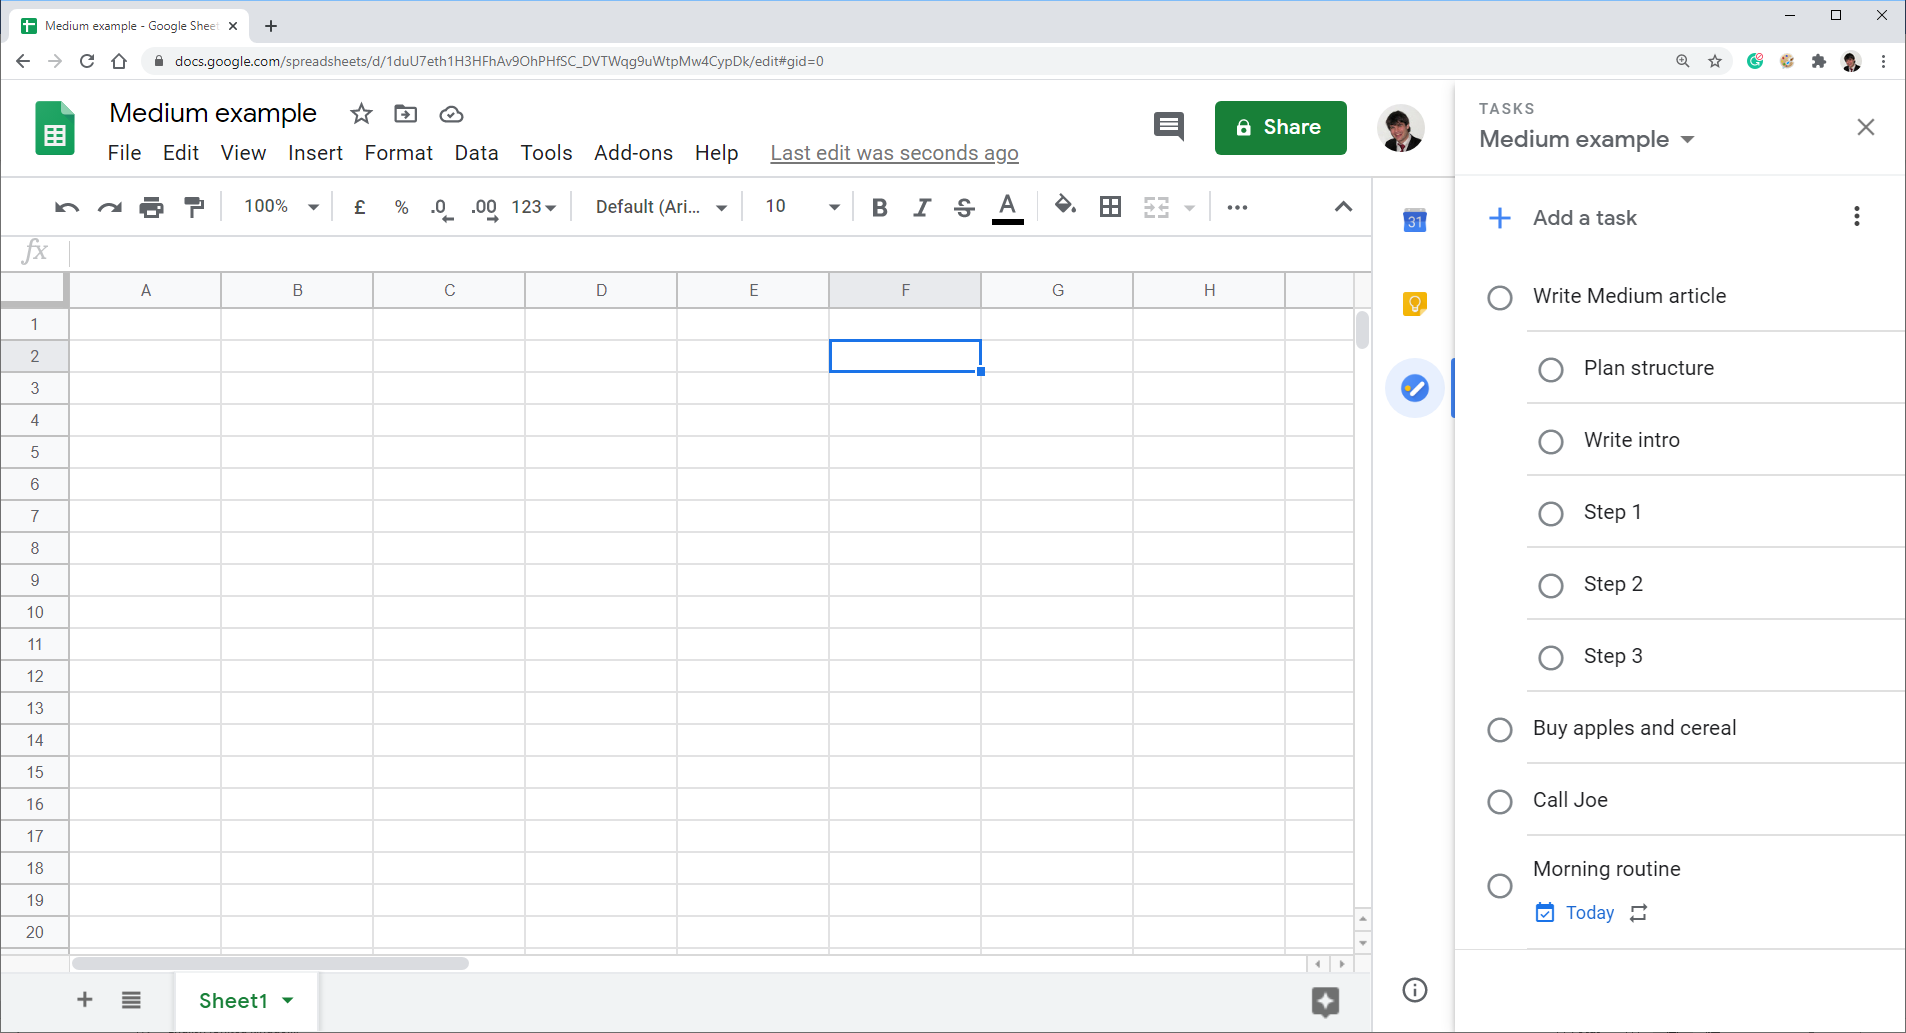Open Google Calendar in side panel

pyautogui.click(x=1414, y=221)
